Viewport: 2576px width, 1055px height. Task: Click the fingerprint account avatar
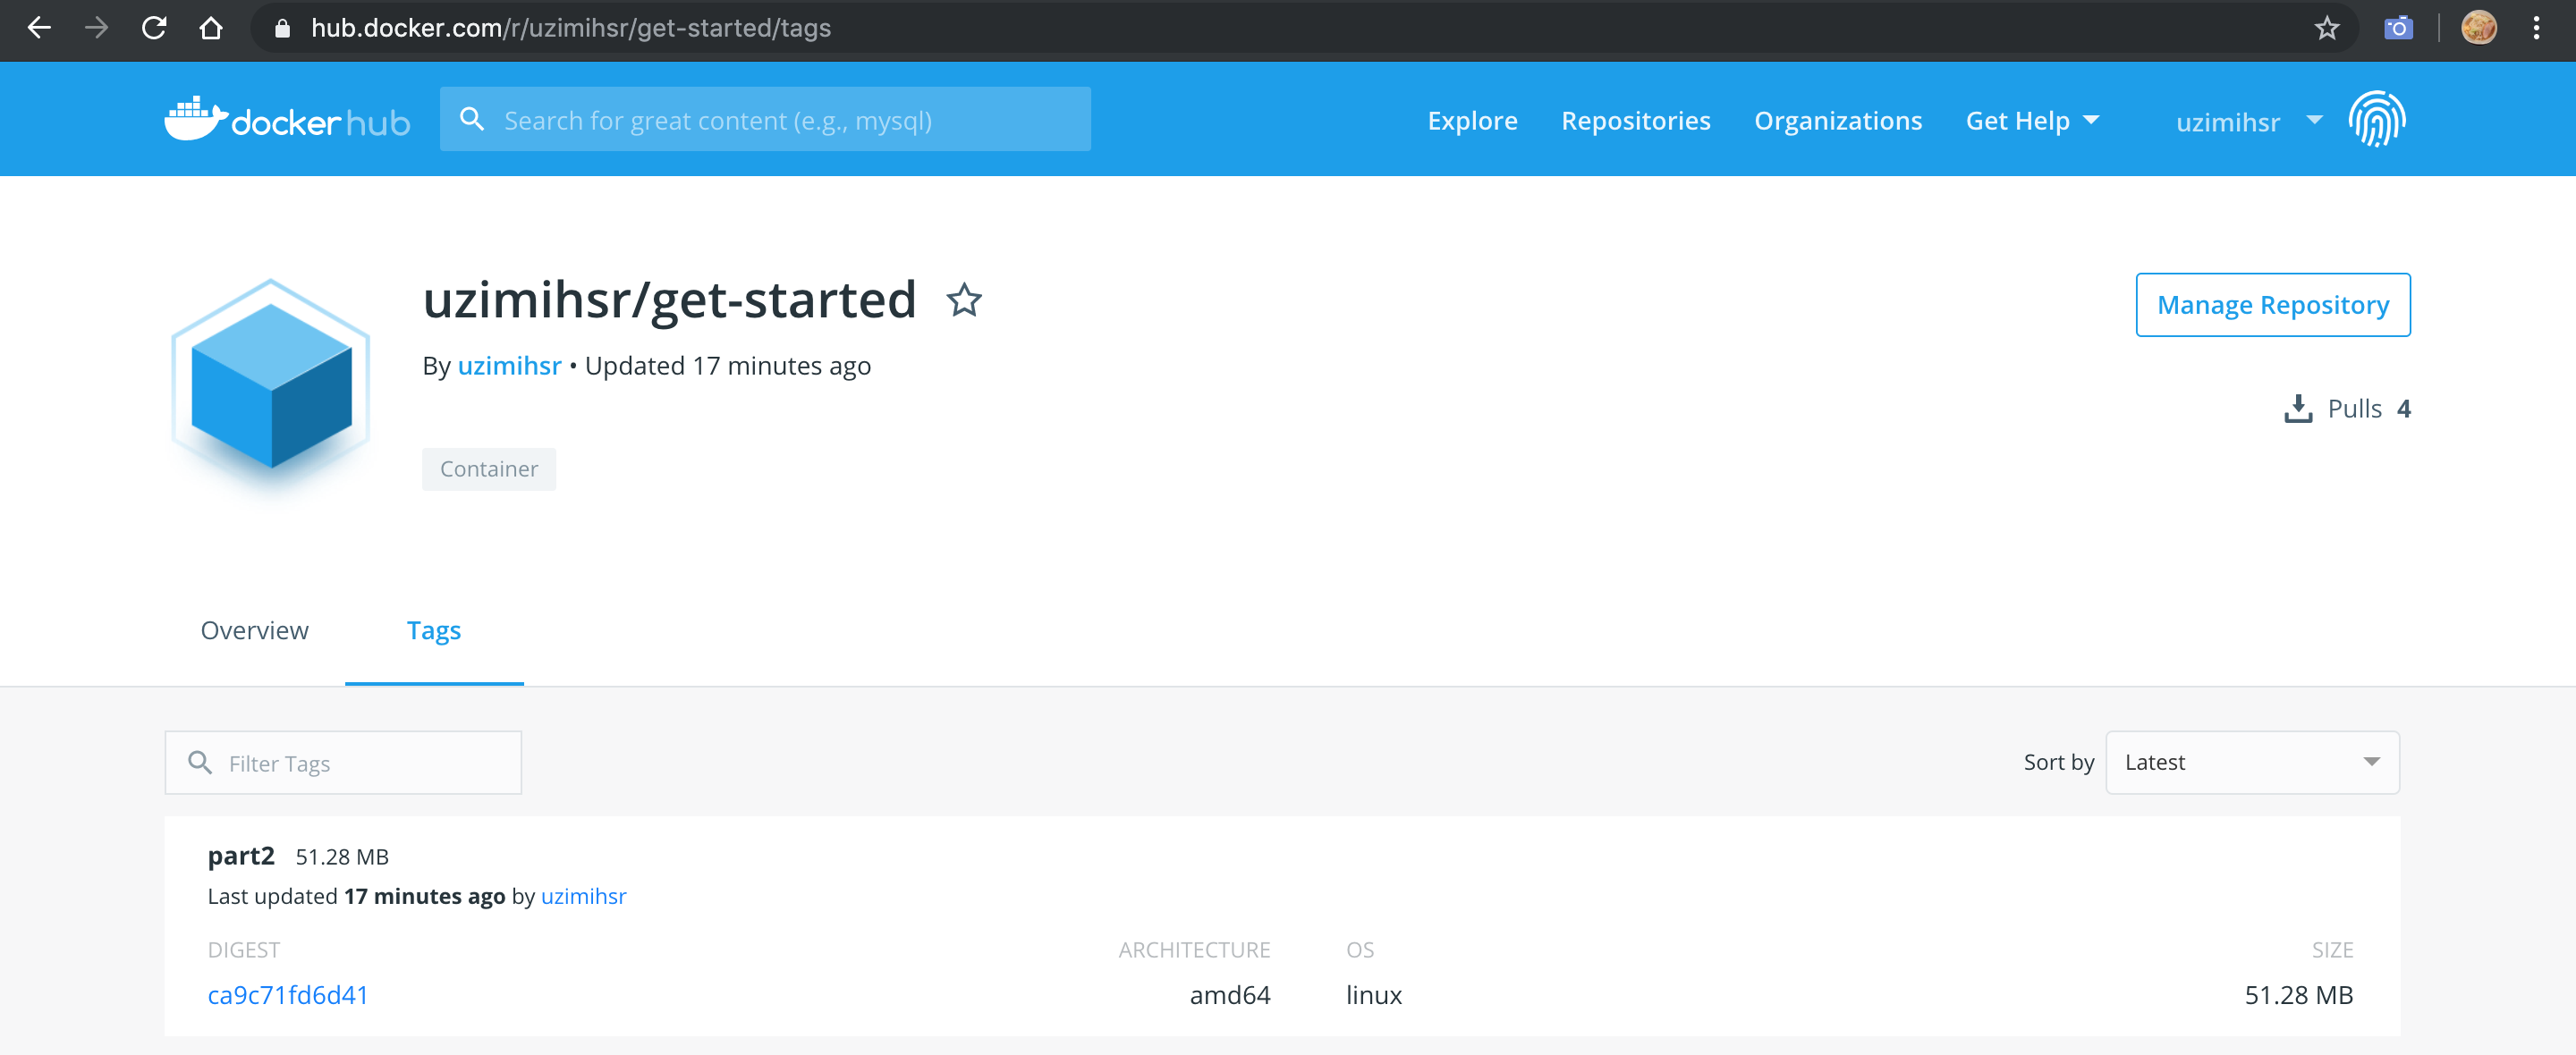pyautogui.click(x=2377, y=119)
